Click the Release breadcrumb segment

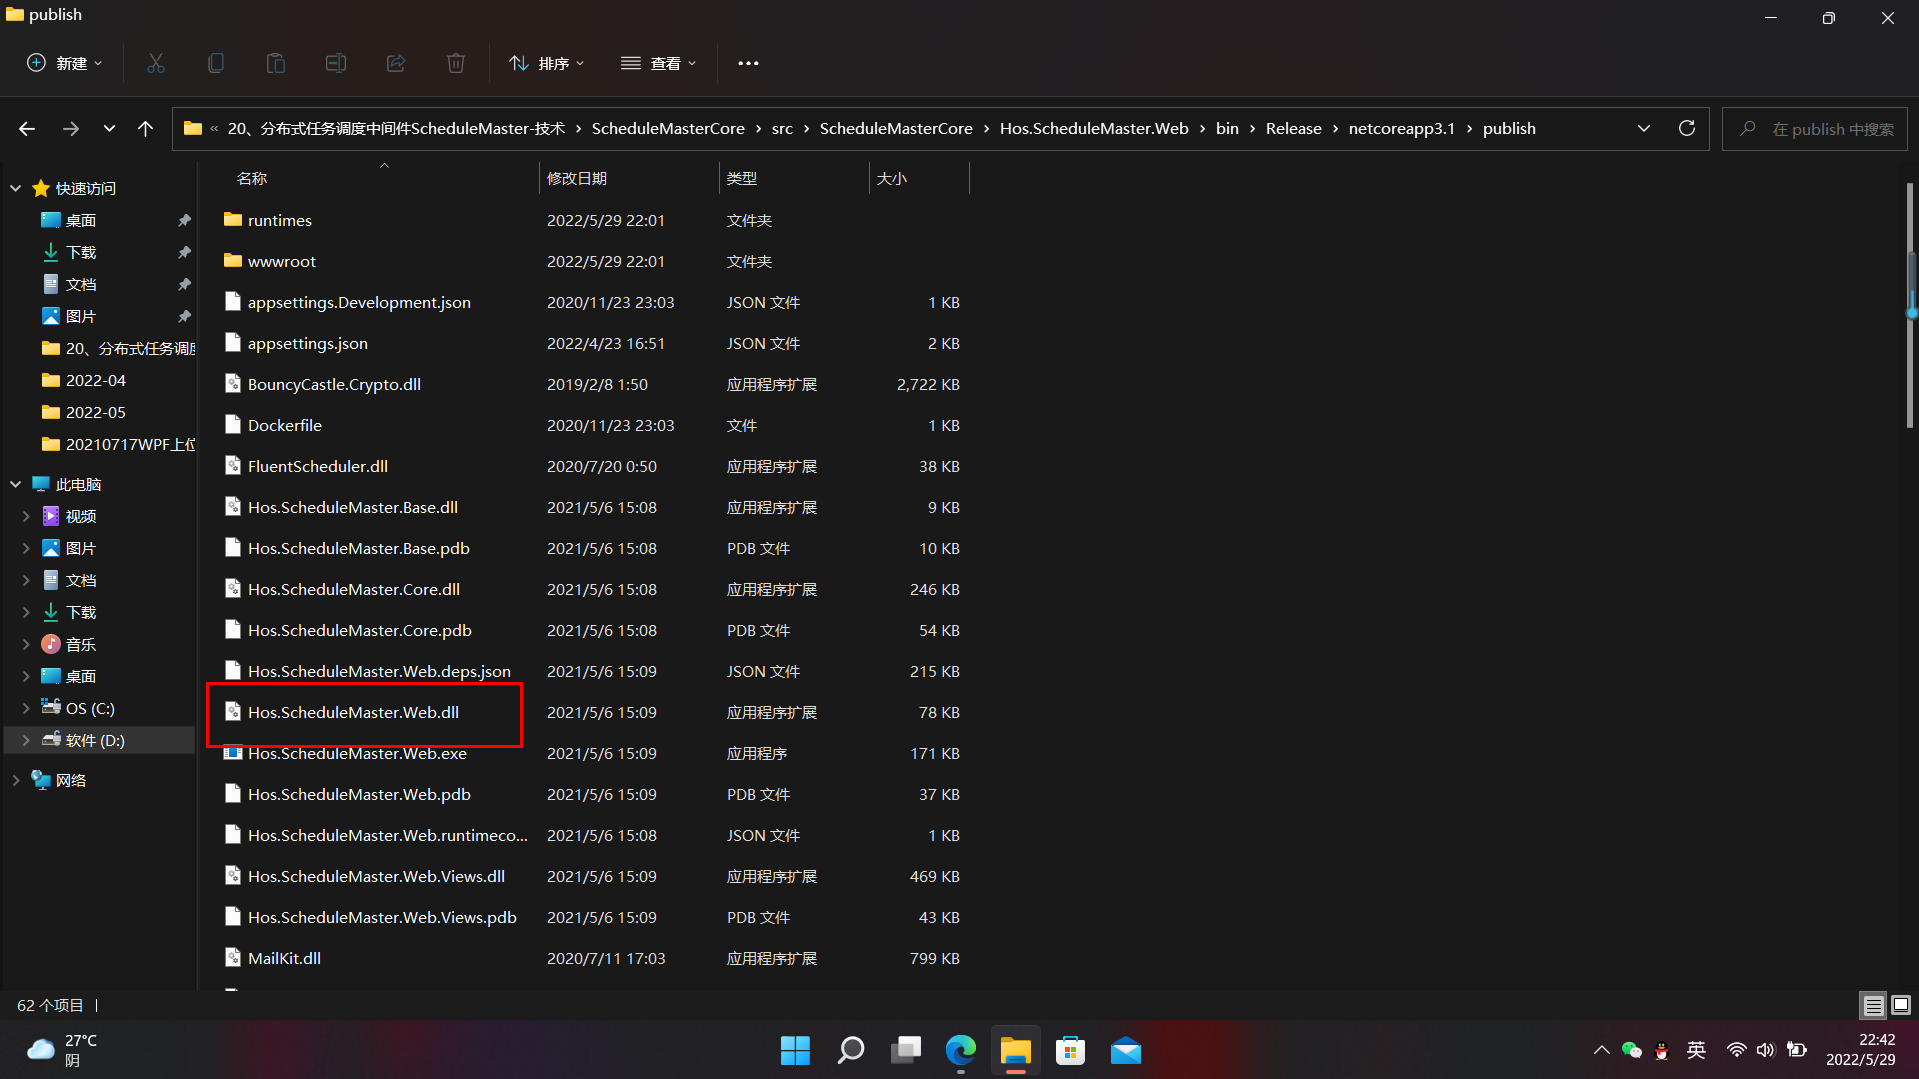point(1293,128)
